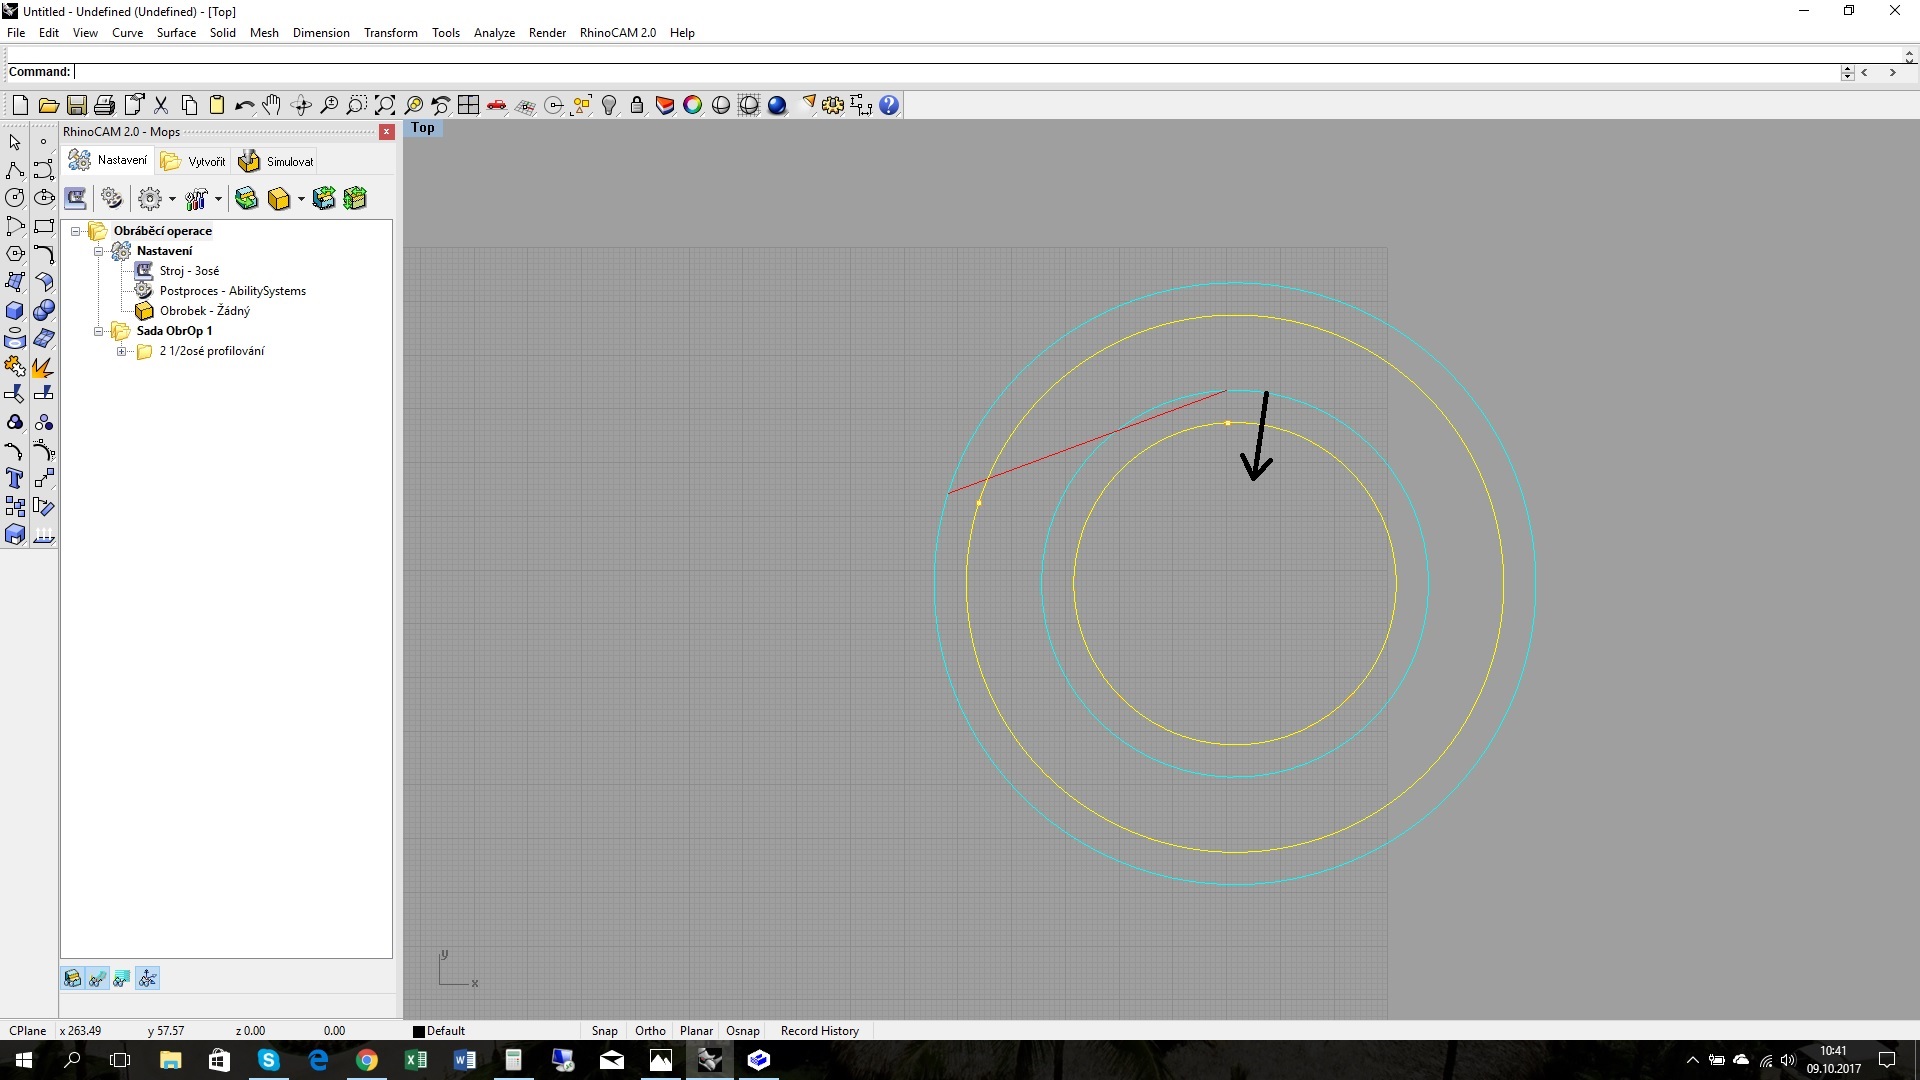Image resolution: width=1920 pixels, height=1080 pixels.
Task: Click the Circle tool in left sidebar
Action: [15, 198]
